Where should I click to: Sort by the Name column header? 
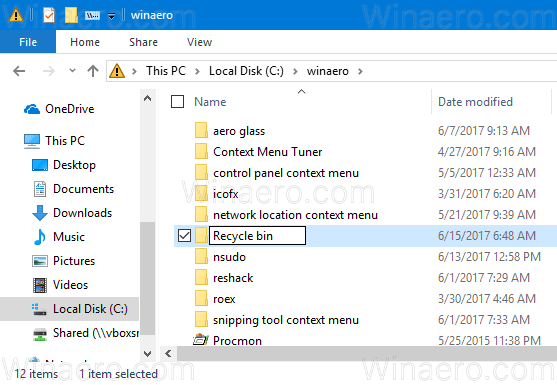[x=210, y=102]
